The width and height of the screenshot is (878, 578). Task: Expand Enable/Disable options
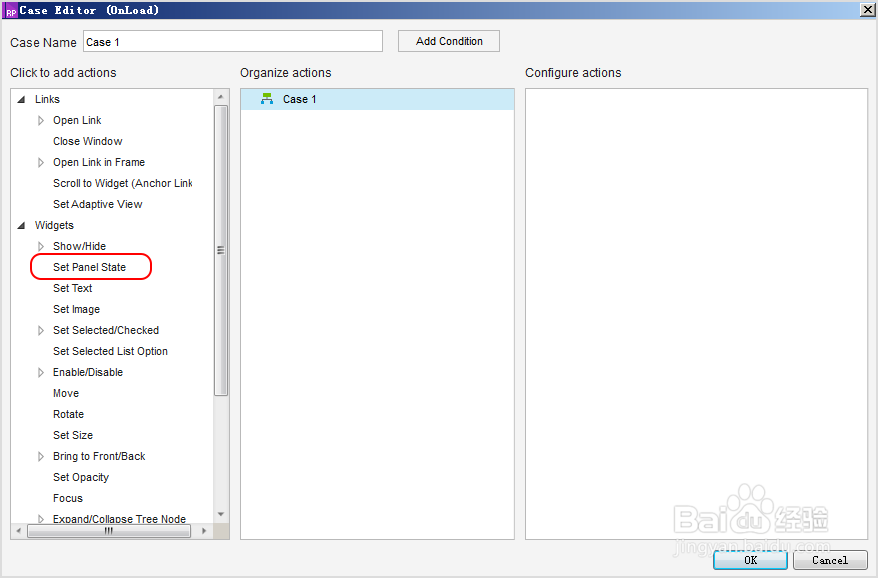[x=40, y=372]
